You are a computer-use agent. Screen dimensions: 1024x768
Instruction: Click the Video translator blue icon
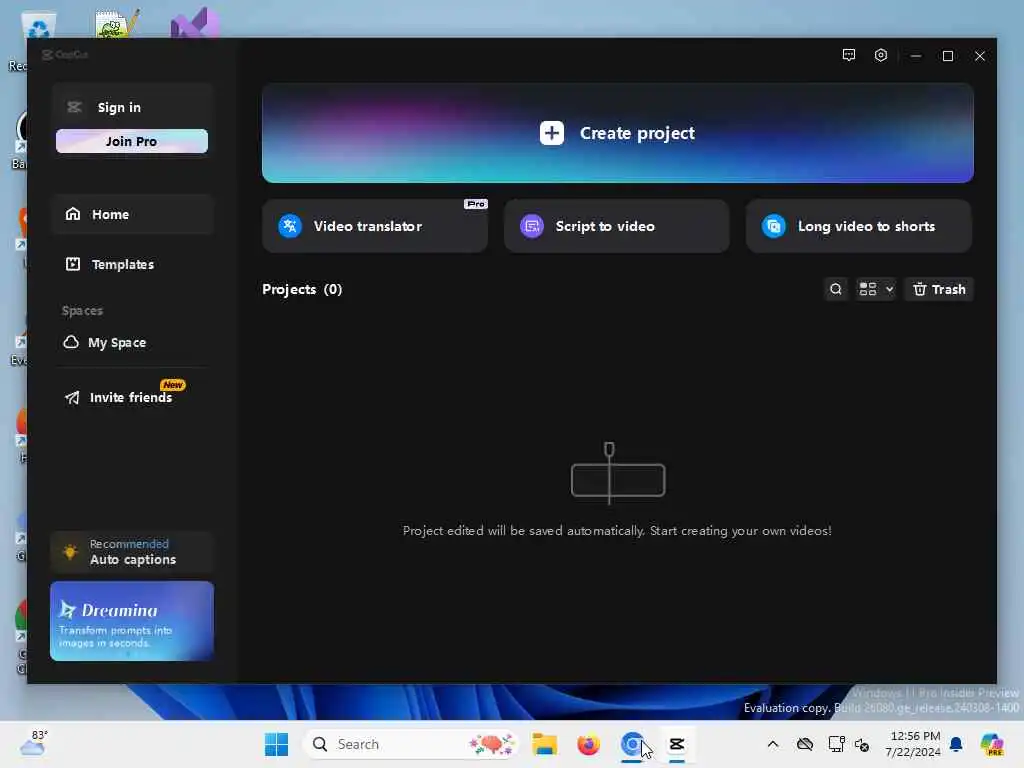[x=290, y=226]
